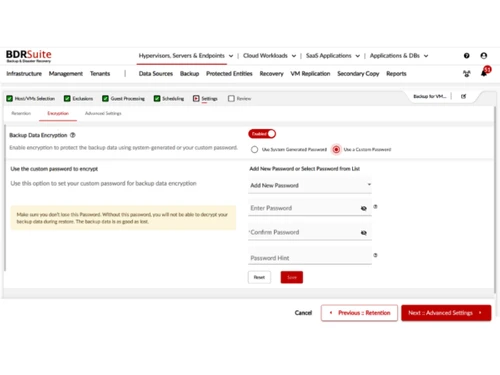Click Previous :: Retention button
The height and width of the screenshot is (375, 500).
coord(359,313)
